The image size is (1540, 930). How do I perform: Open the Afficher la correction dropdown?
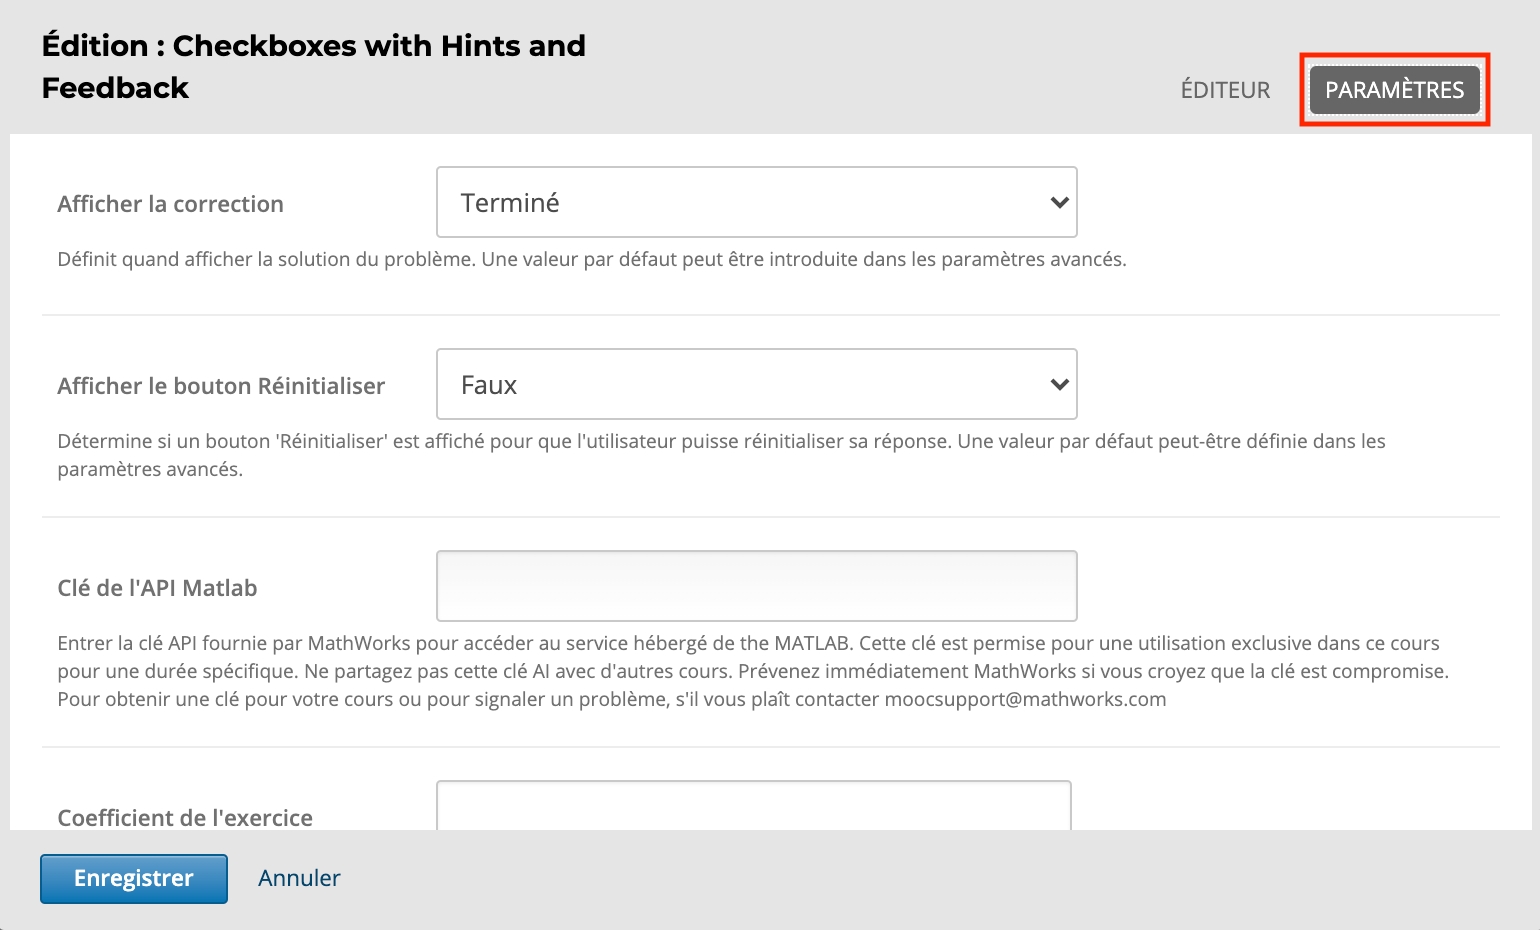[x=756, y=202]
